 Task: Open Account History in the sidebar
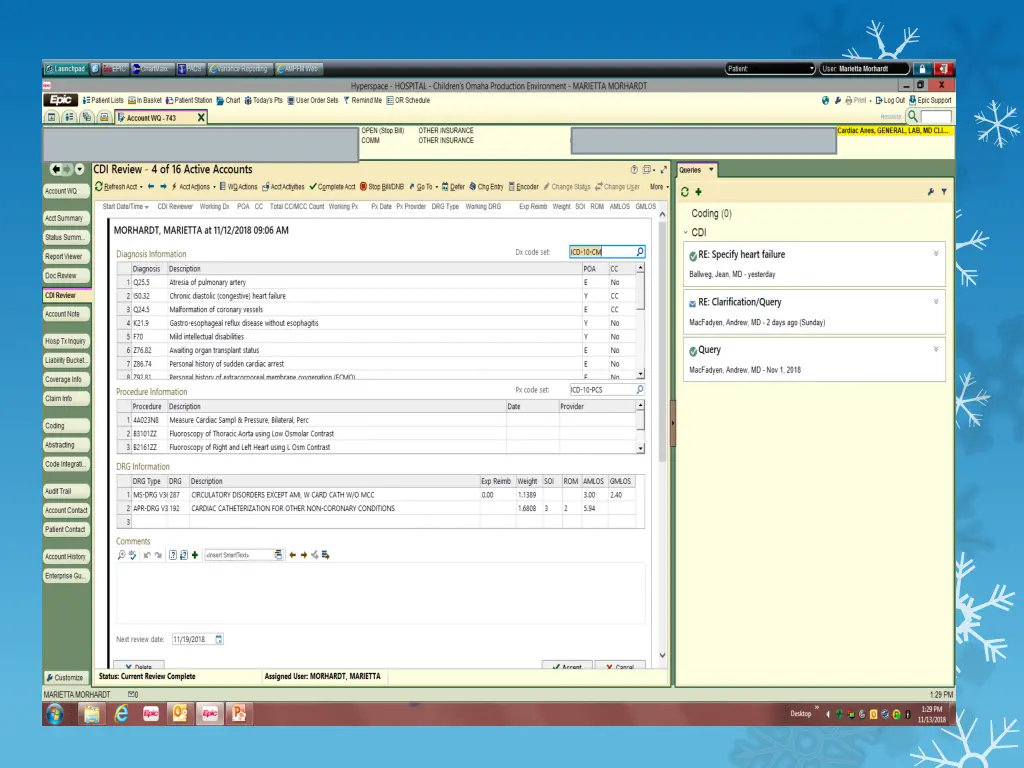tap(65, 556)
